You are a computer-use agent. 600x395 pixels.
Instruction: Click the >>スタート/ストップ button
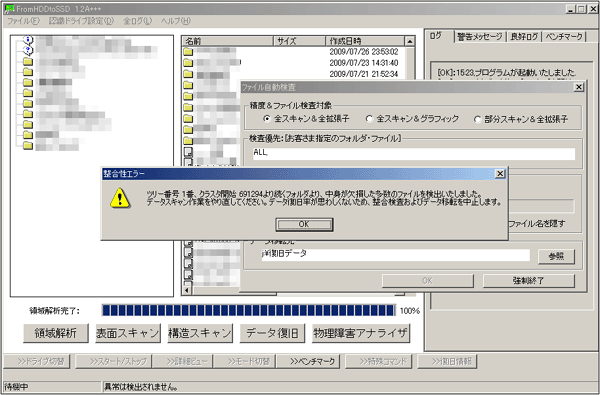(x=114, y=361)
